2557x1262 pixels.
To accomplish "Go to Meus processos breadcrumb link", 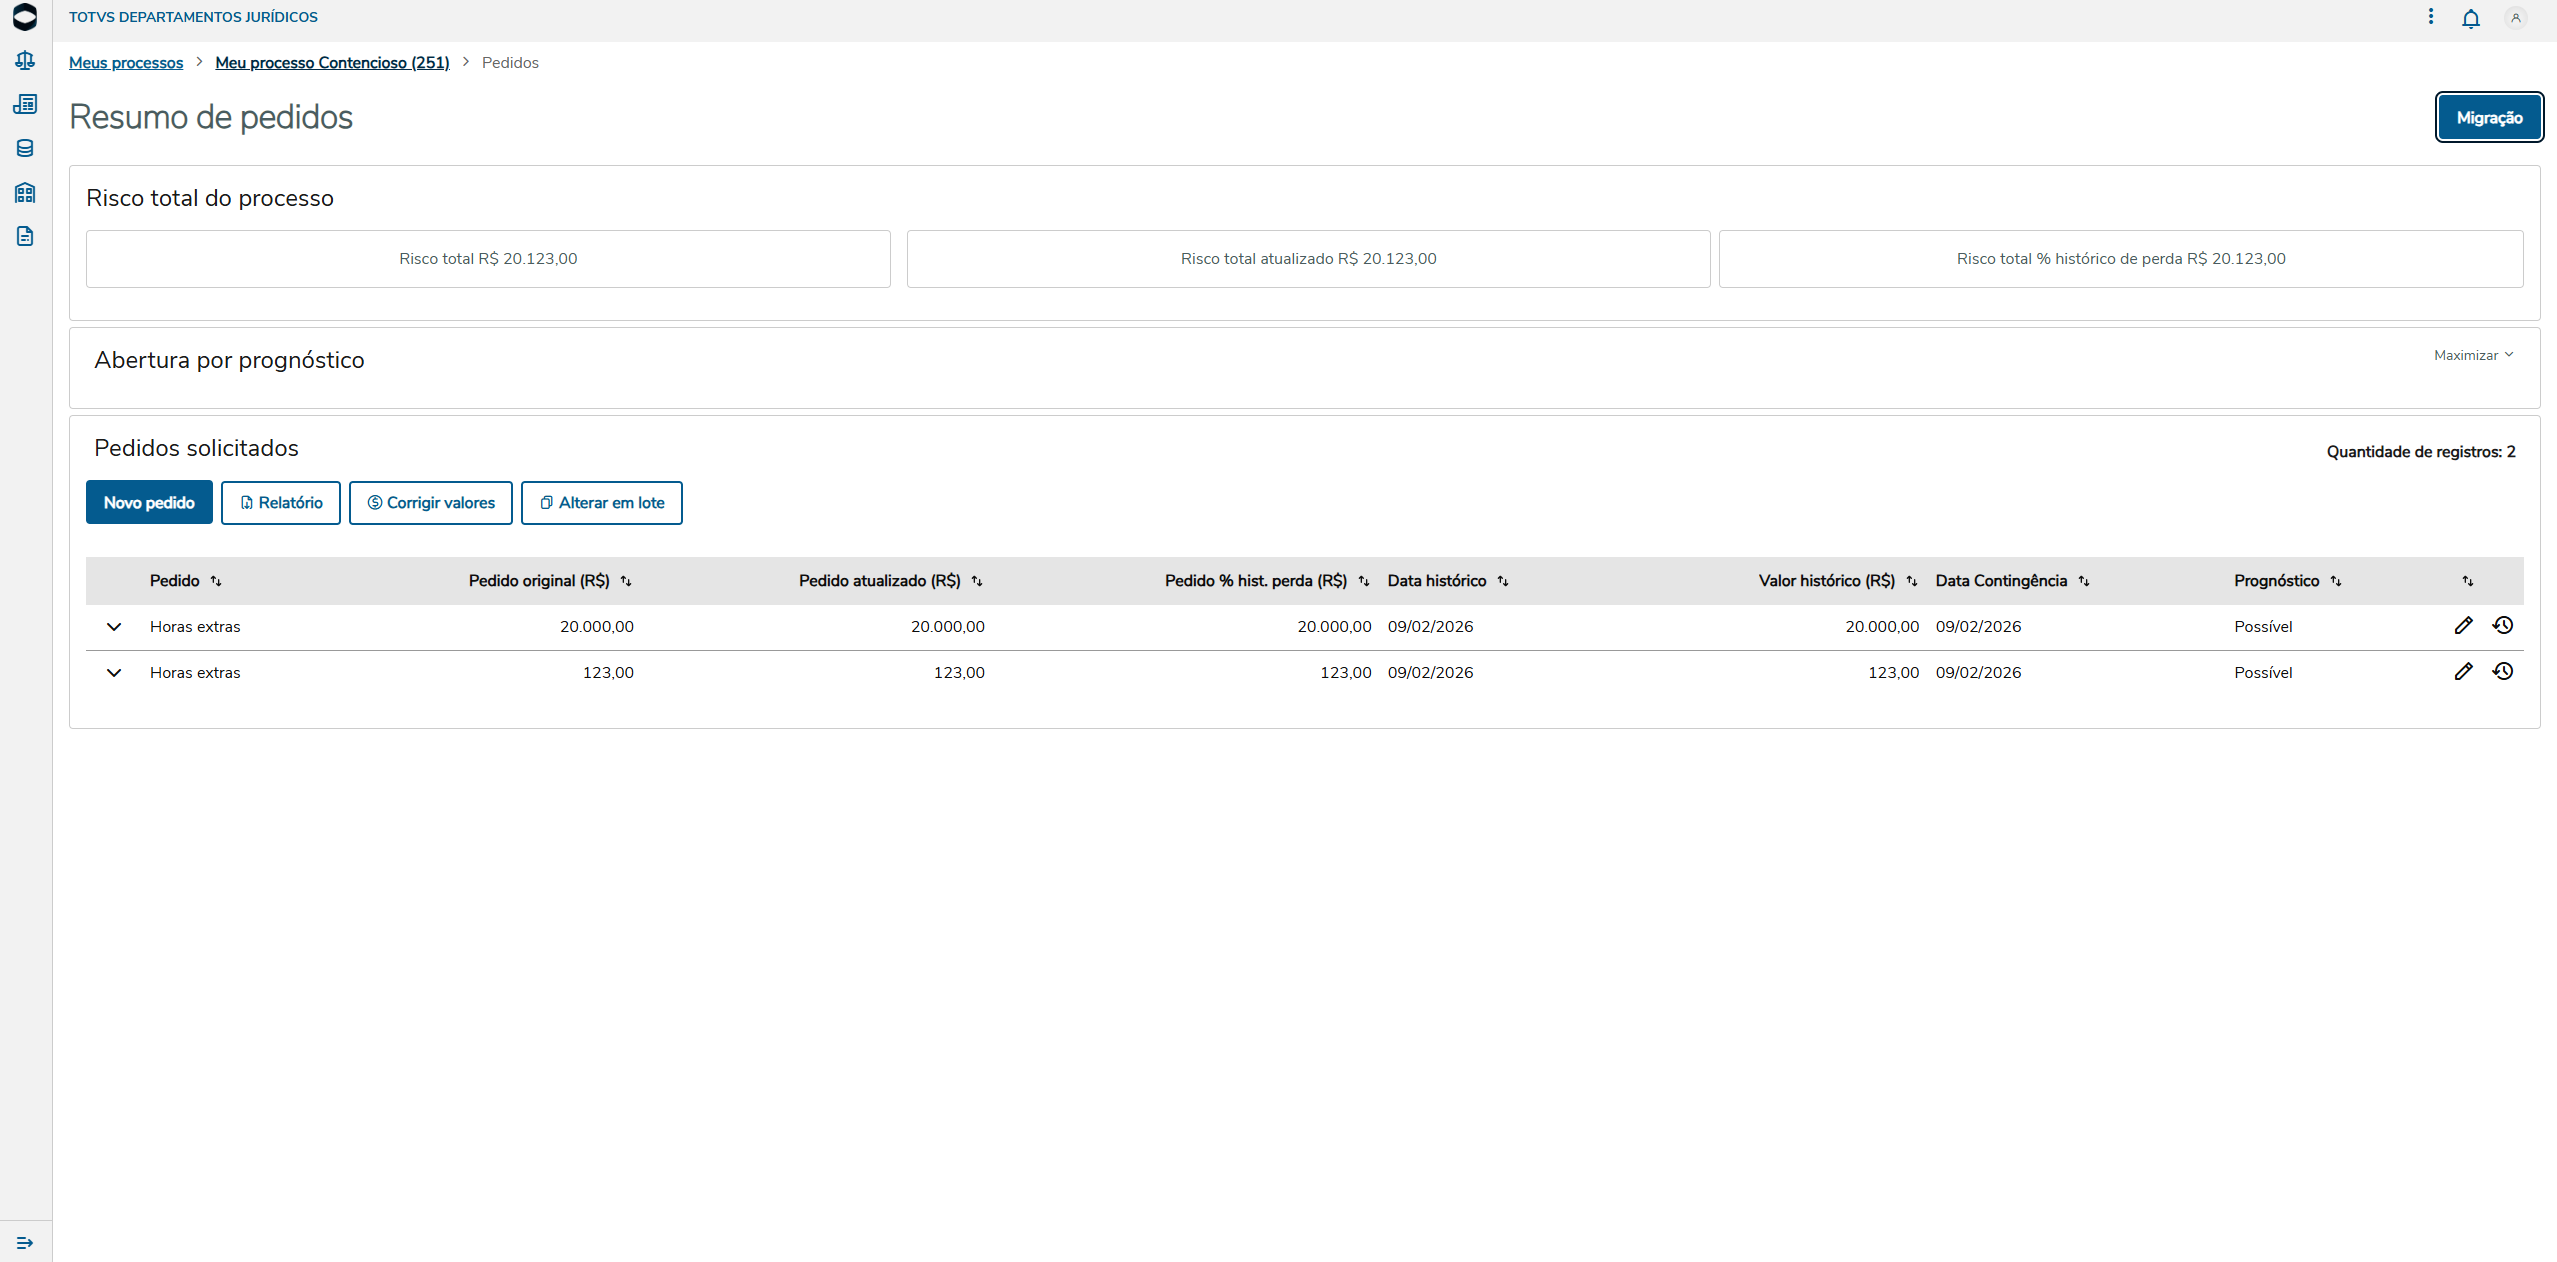I will click(x=126, y=63).
